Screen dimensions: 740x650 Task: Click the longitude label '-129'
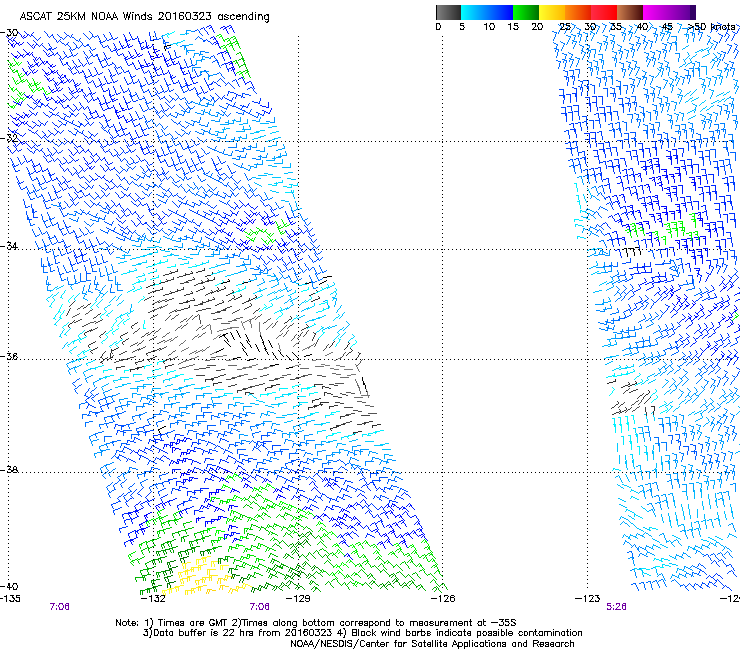[x=298, y=599]
